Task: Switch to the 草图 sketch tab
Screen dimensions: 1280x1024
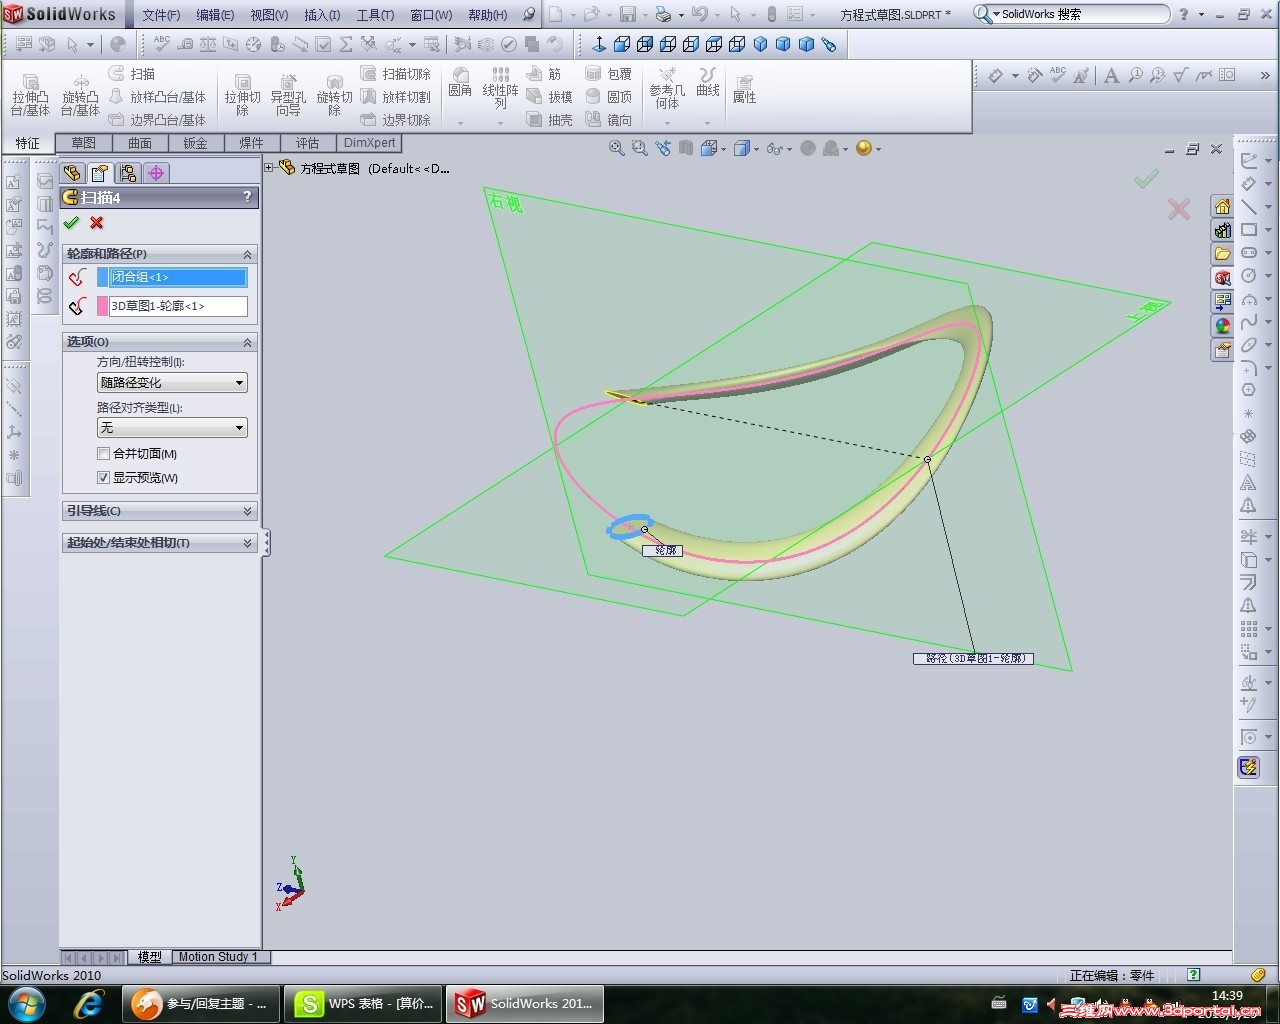Action: click(x=83, y=143)
